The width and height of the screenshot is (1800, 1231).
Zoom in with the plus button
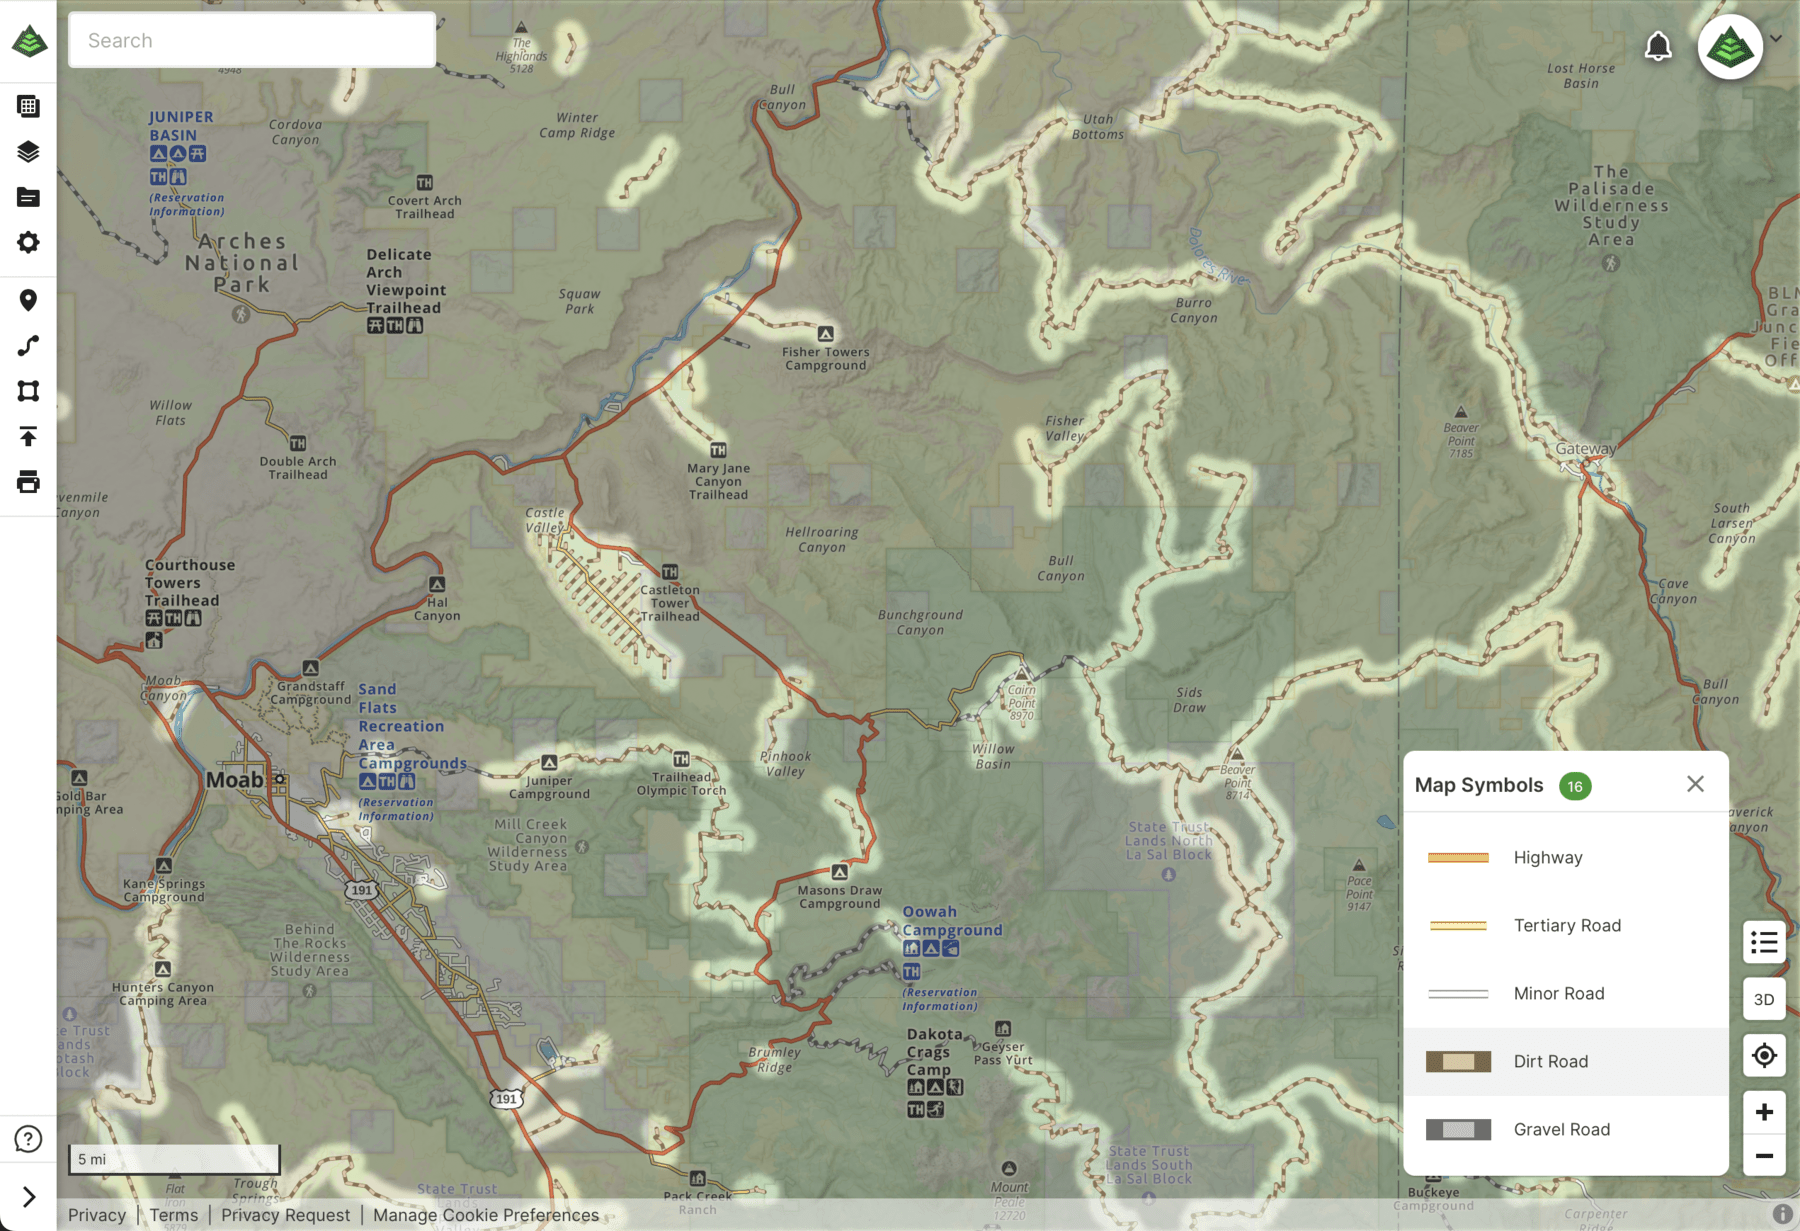click(1764, 1112)
